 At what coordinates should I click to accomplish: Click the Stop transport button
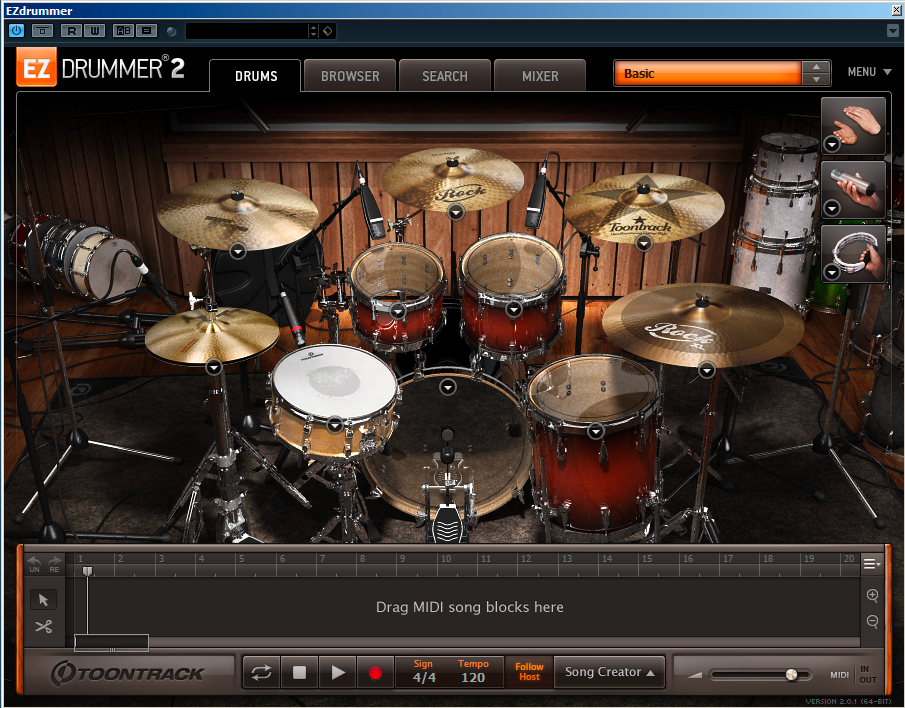coord(299,672)
